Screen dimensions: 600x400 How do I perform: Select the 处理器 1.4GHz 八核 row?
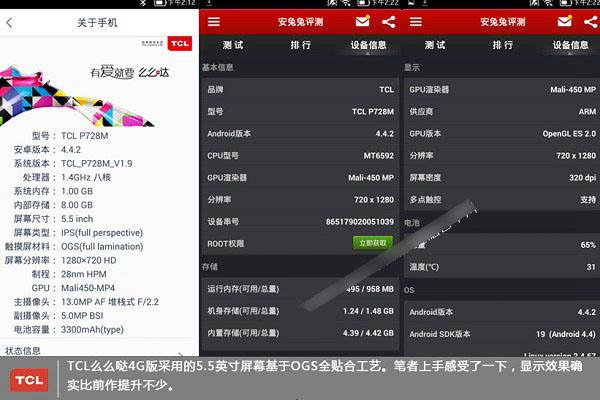coord(67,177)
